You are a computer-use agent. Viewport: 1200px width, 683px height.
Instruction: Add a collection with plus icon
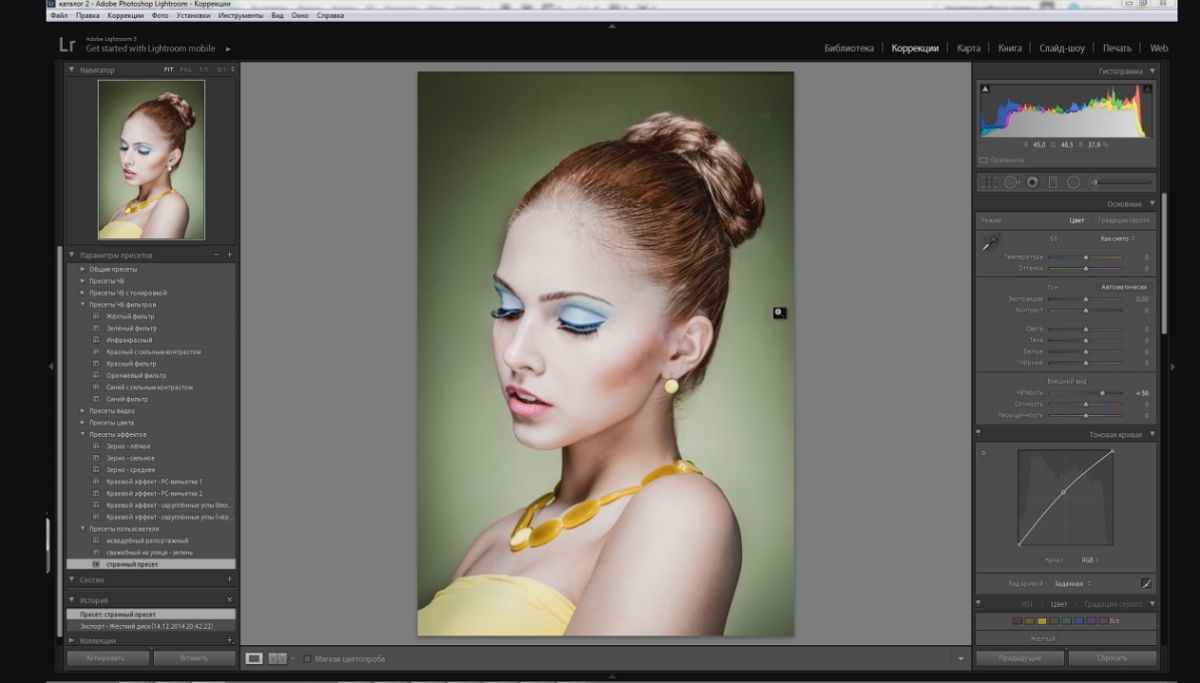(229, 640)
